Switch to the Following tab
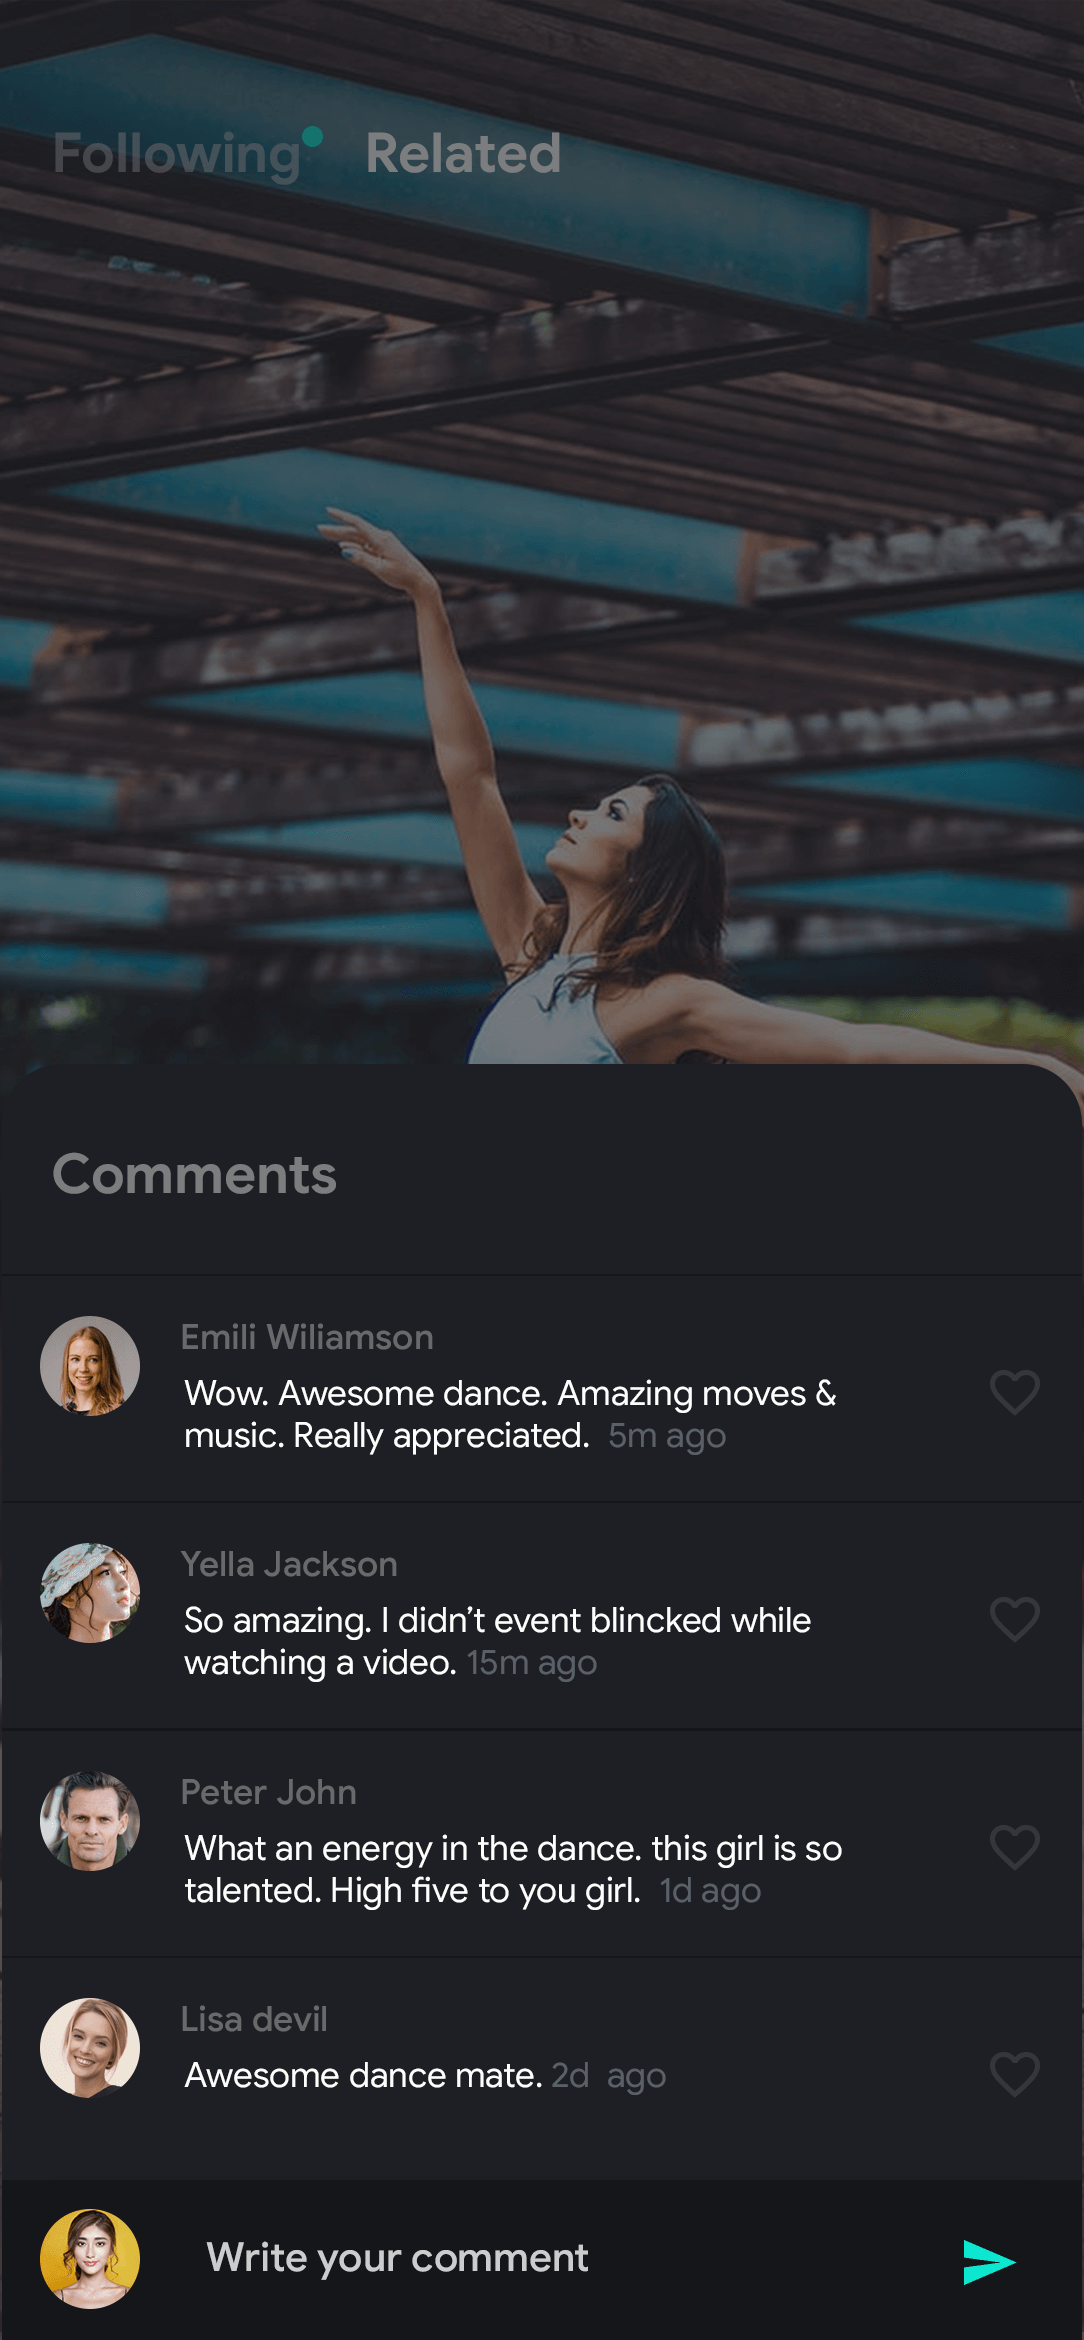 click(x=176, y=154)
